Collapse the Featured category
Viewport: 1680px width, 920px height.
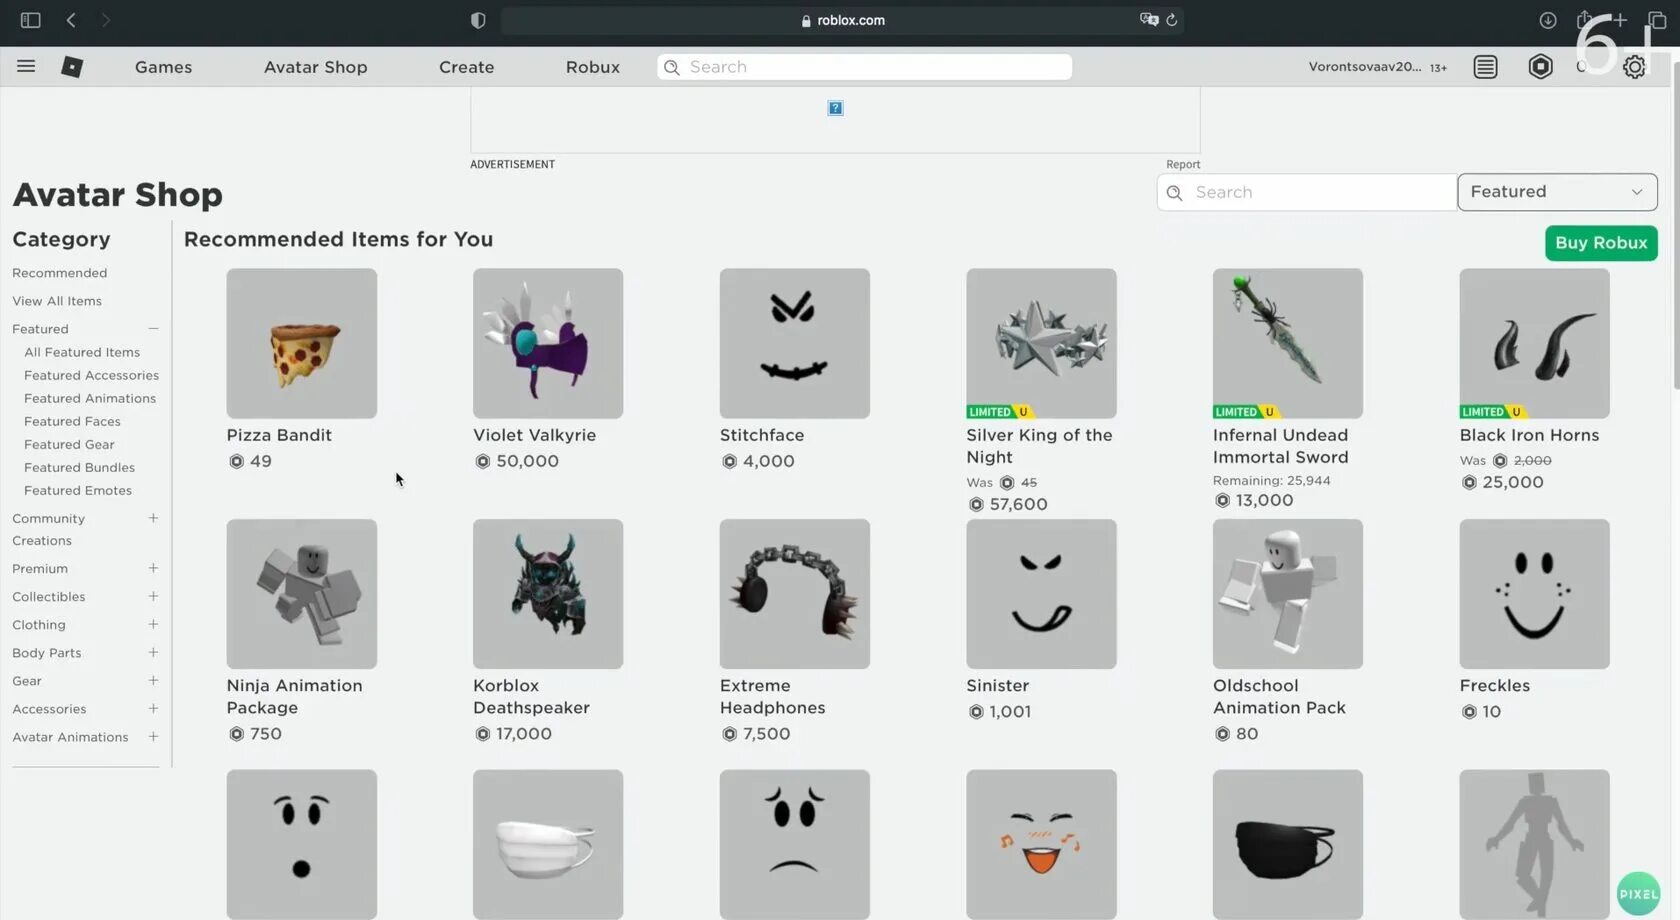click(153, 328)
